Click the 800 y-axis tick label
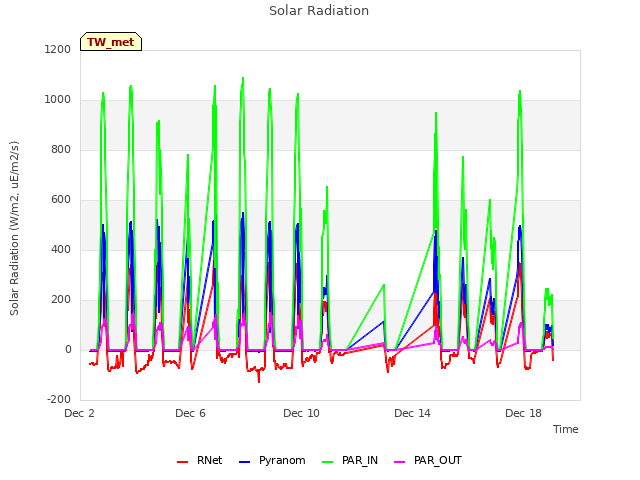Image resolution: width=640 pixels, height=480 pixels. coord(61,149)
